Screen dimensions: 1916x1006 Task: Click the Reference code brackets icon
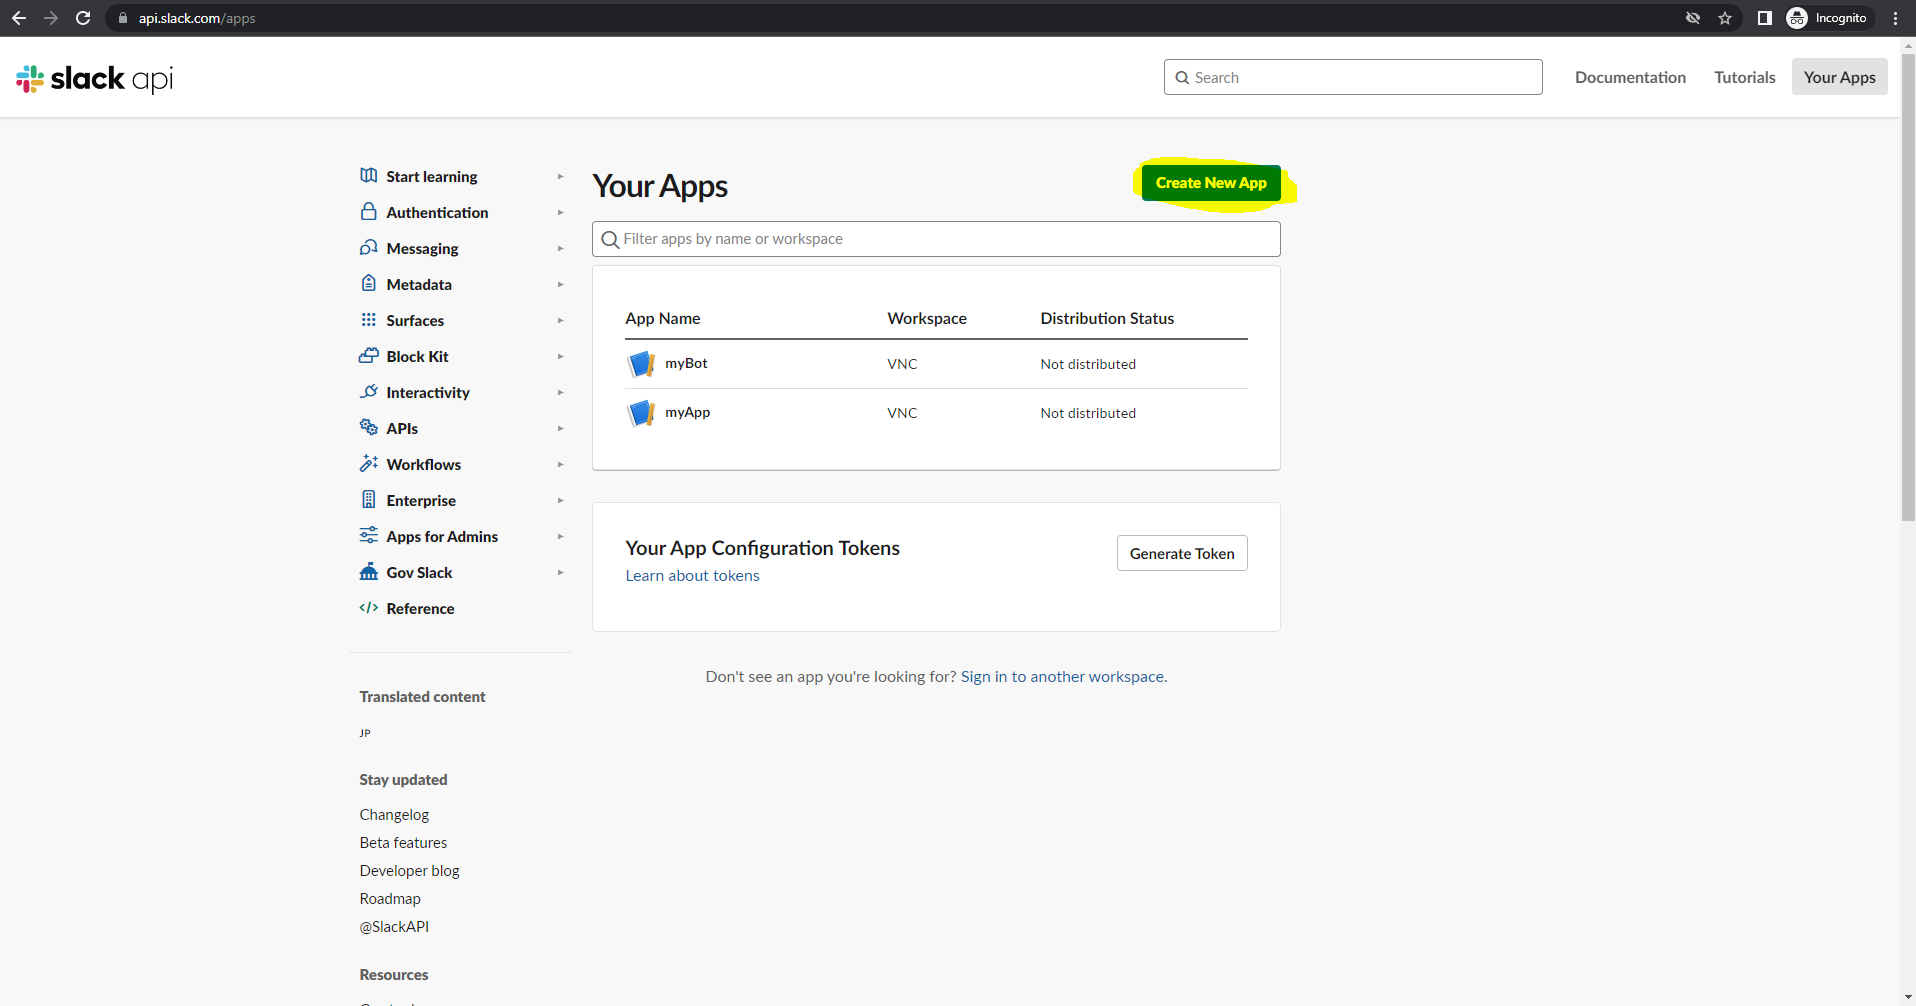point(369,608)
